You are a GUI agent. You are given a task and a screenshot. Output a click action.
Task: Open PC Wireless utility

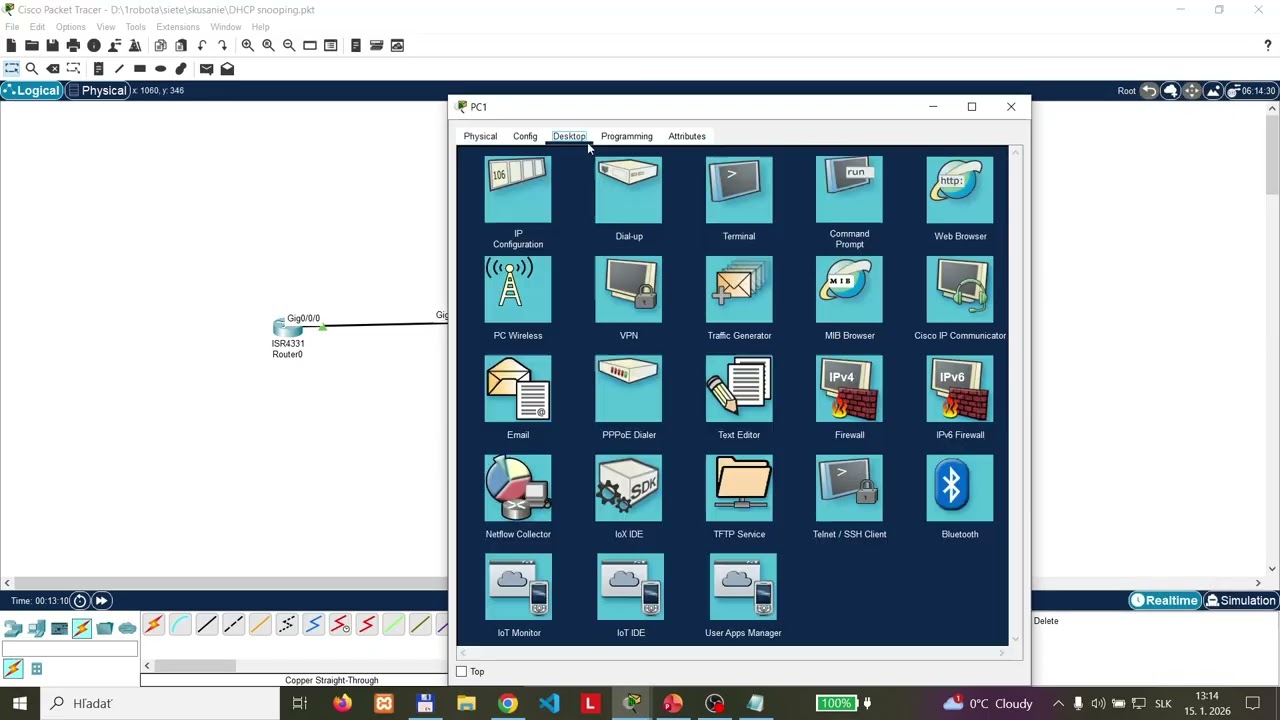point(518,298)
